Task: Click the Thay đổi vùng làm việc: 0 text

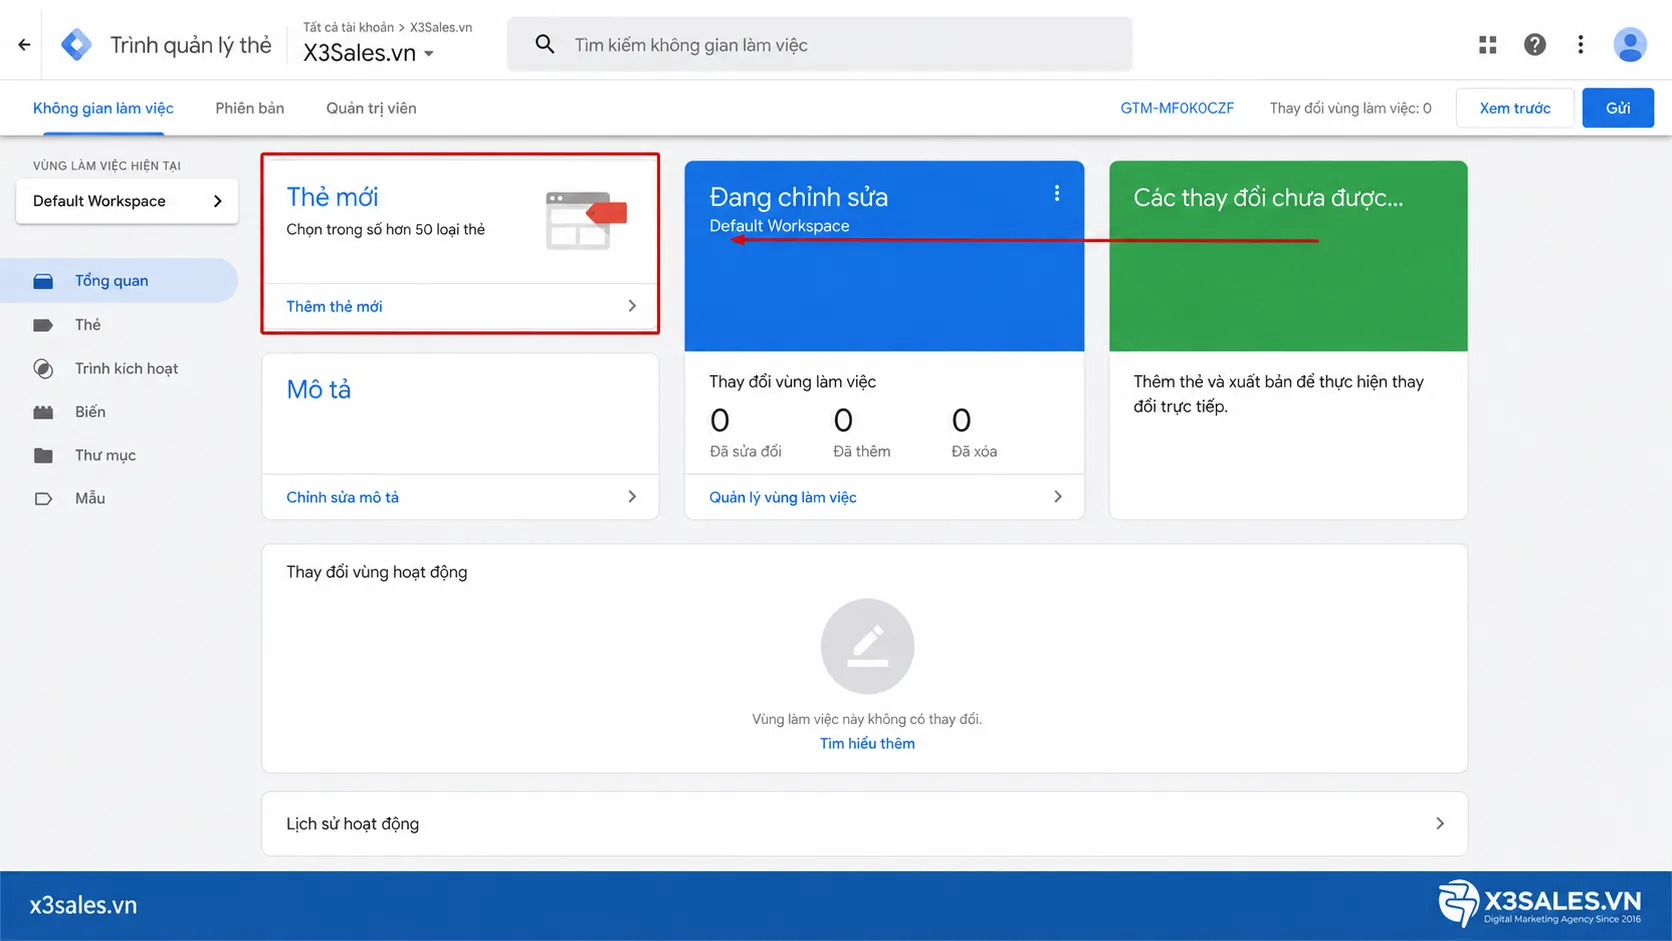Action: (x=1350, y=108)
